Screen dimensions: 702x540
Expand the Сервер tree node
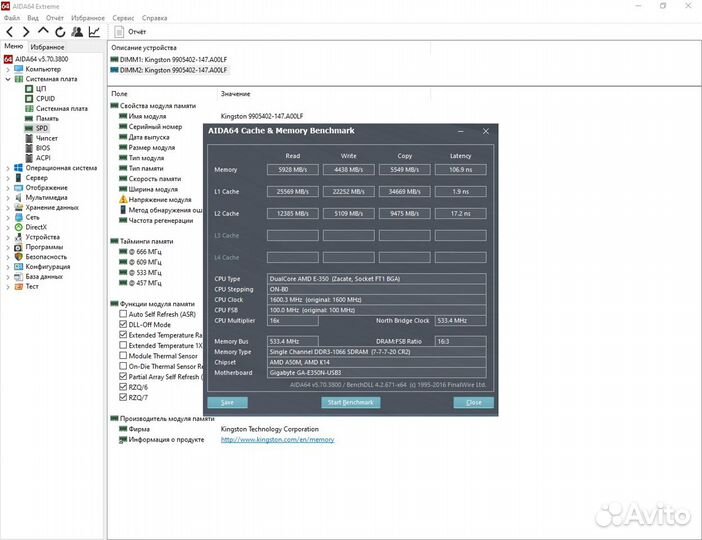click(8, 178)
